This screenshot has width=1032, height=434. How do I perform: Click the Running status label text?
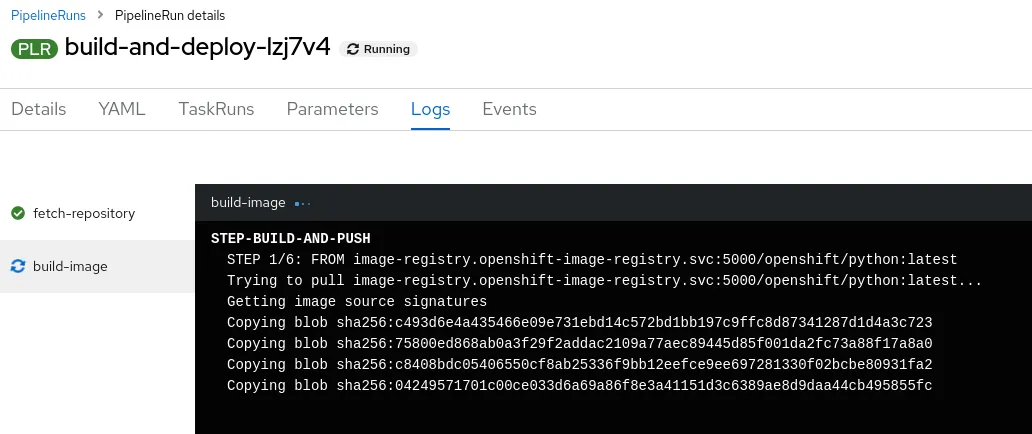point(387,49)
